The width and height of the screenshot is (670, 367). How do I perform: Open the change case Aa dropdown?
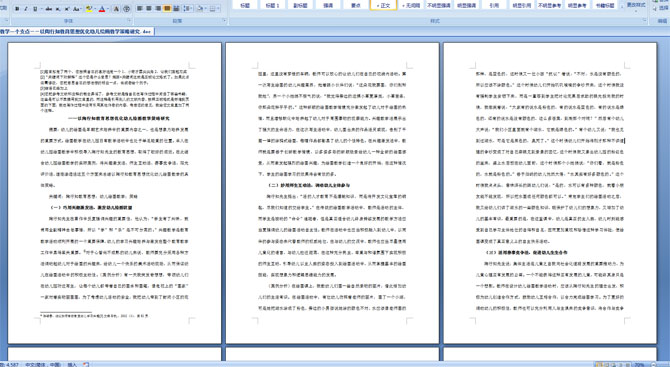(77, 9)
